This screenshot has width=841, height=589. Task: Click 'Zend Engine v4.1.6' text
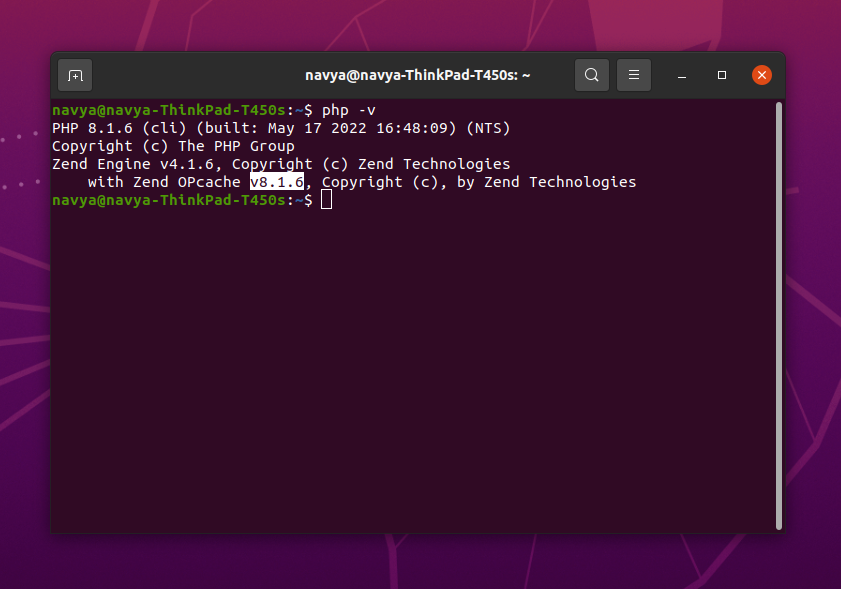click(x=132, y=164)
